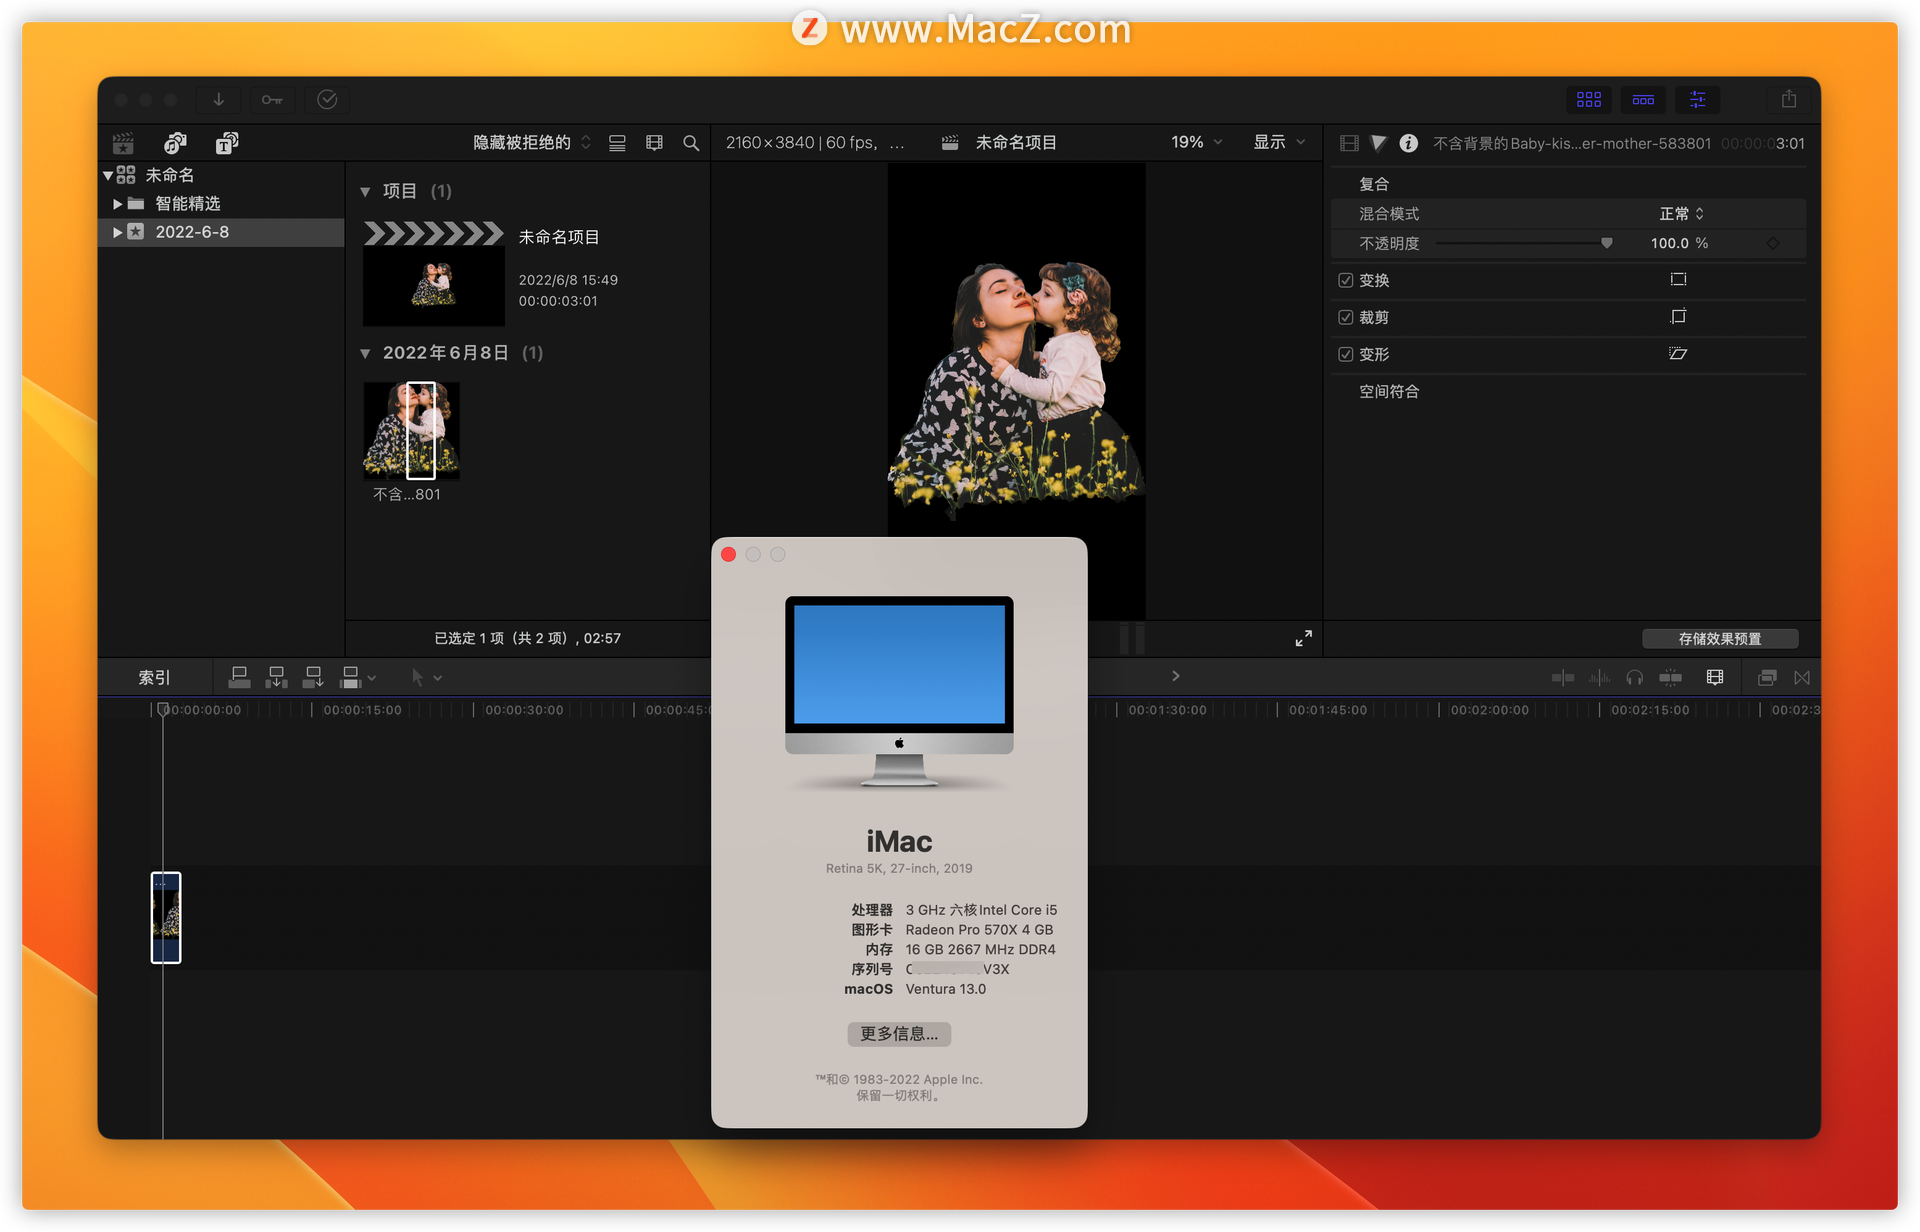
Task: Toggle the browser panel grid icon
Action: pos(1589,99)
